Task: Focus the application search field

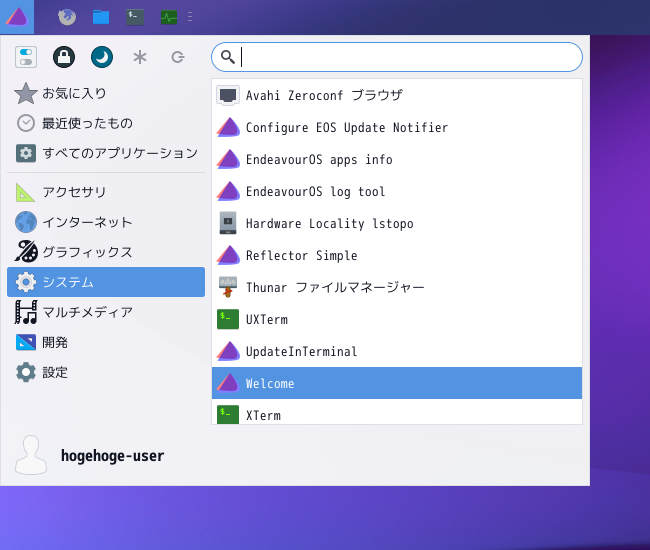Action: click(397, 57)
